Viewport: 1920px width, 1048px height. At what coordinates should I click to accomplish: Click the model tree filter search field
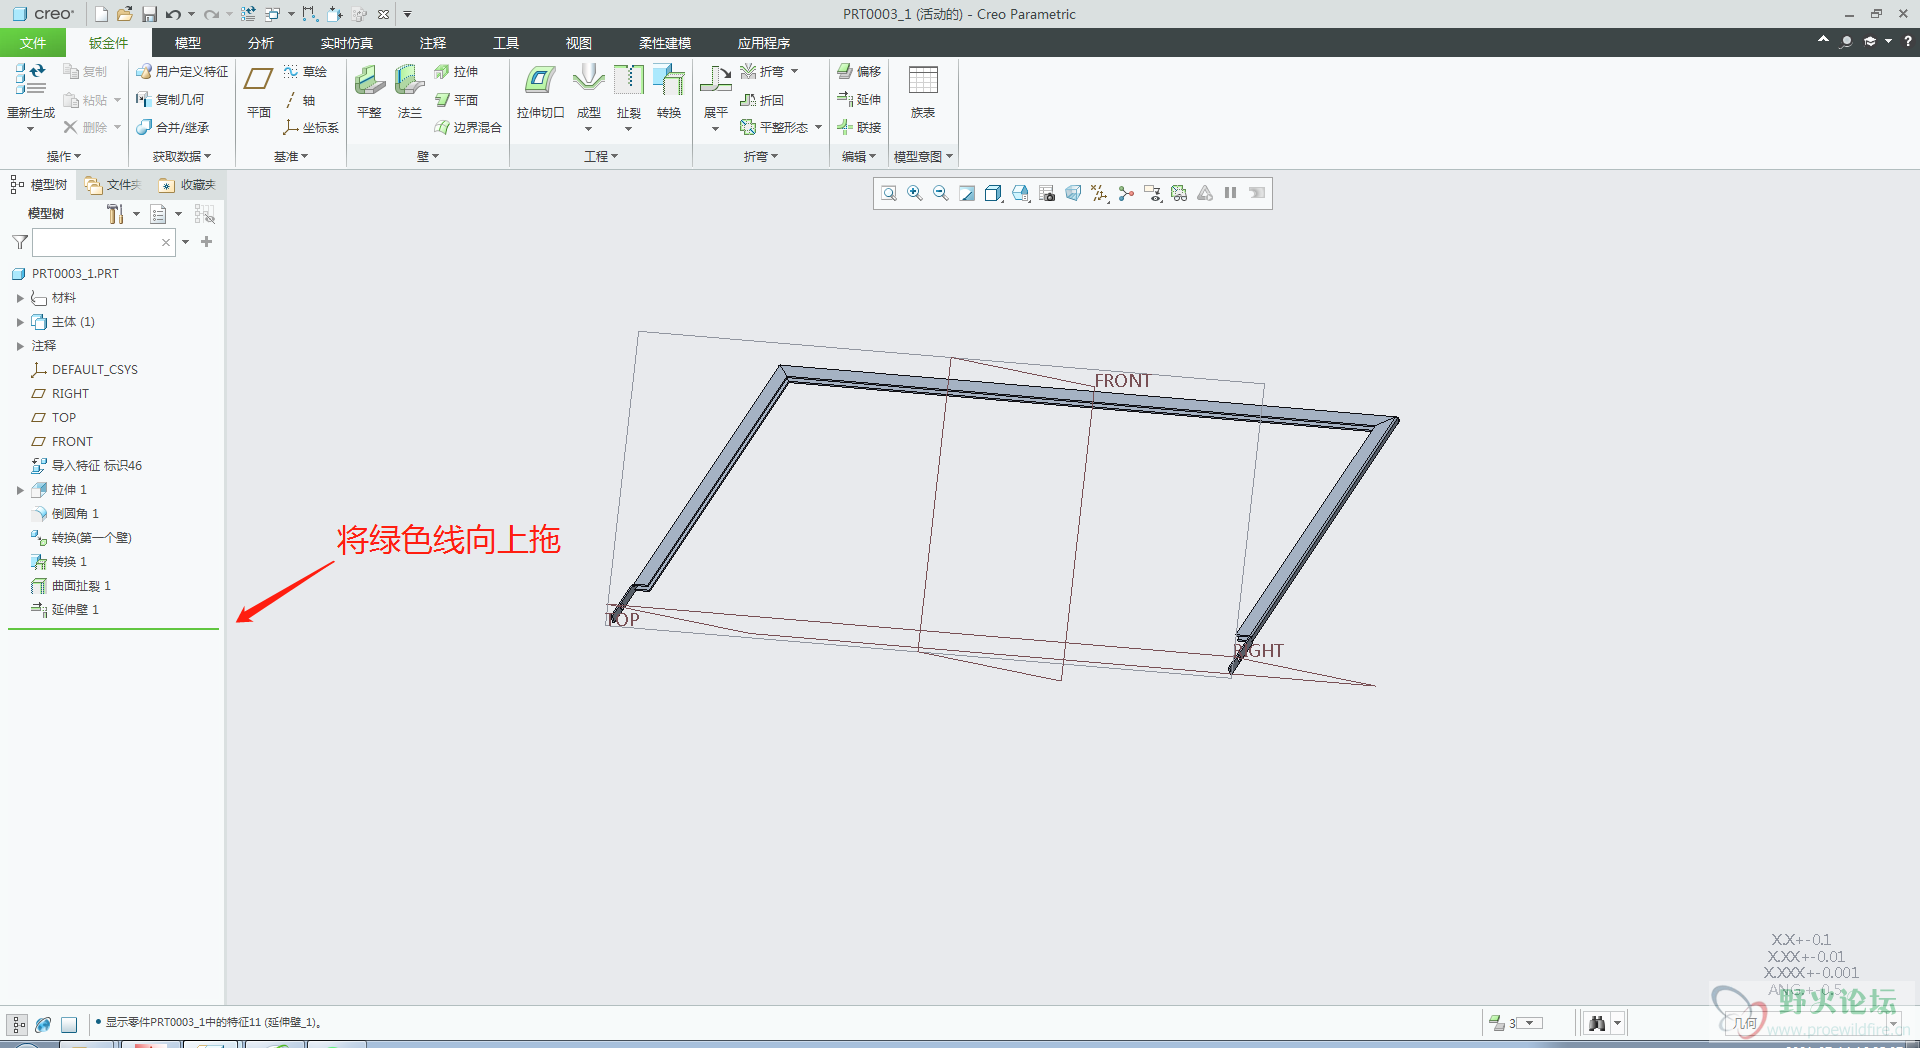[x=96, y=242]
